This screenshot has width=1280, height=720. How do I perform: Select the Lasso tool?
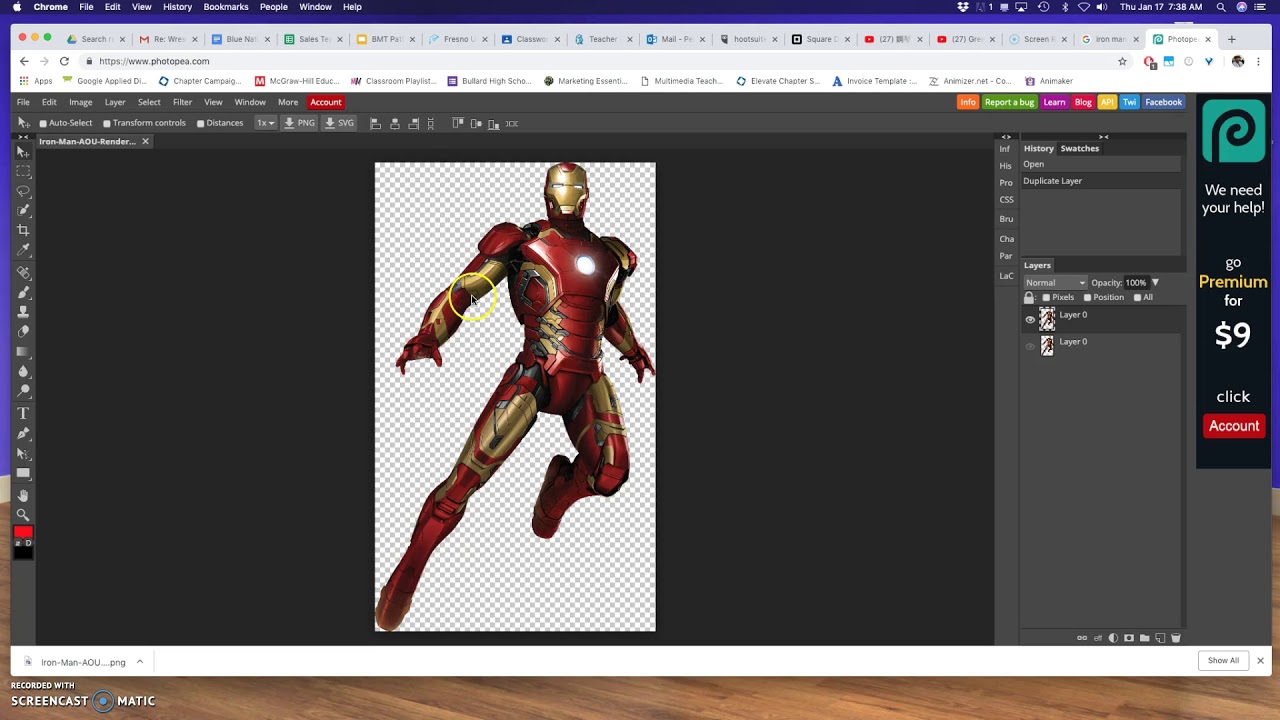[x=23, y=191]
